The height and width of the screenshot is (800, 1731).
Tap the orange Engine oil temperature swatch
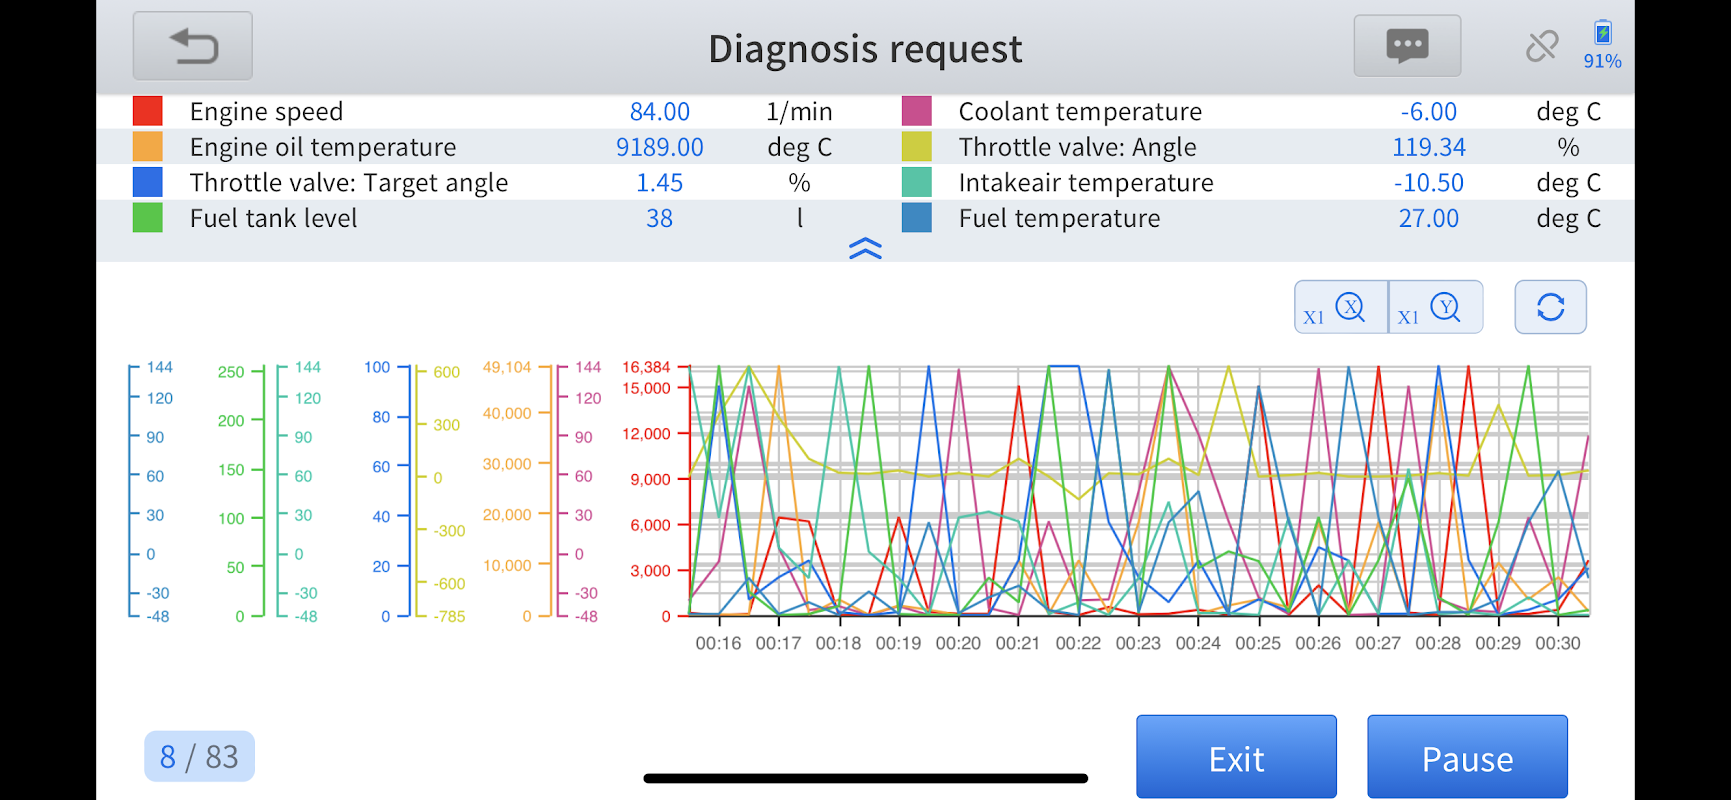[x=148, y=147]
